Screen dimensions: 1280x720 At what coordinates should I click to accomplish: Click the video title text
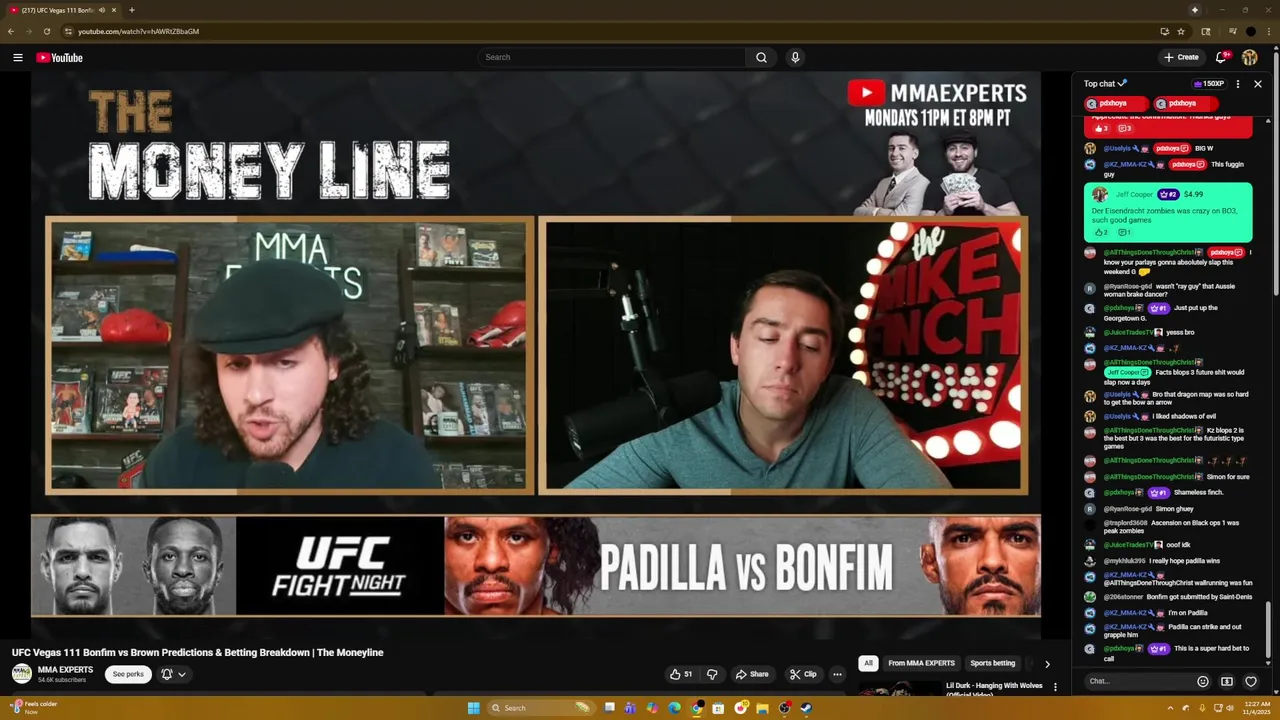coord(198,653)
